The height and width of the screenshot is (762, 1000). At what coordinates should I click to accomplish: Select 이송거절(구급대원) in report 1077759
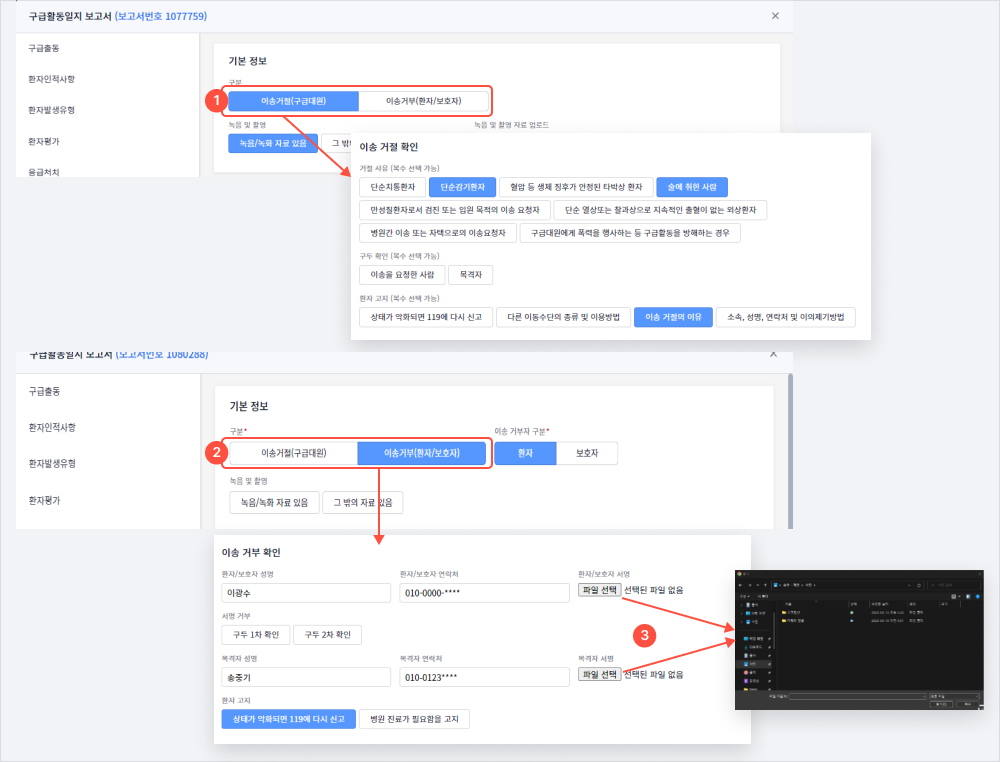(293, 101)
